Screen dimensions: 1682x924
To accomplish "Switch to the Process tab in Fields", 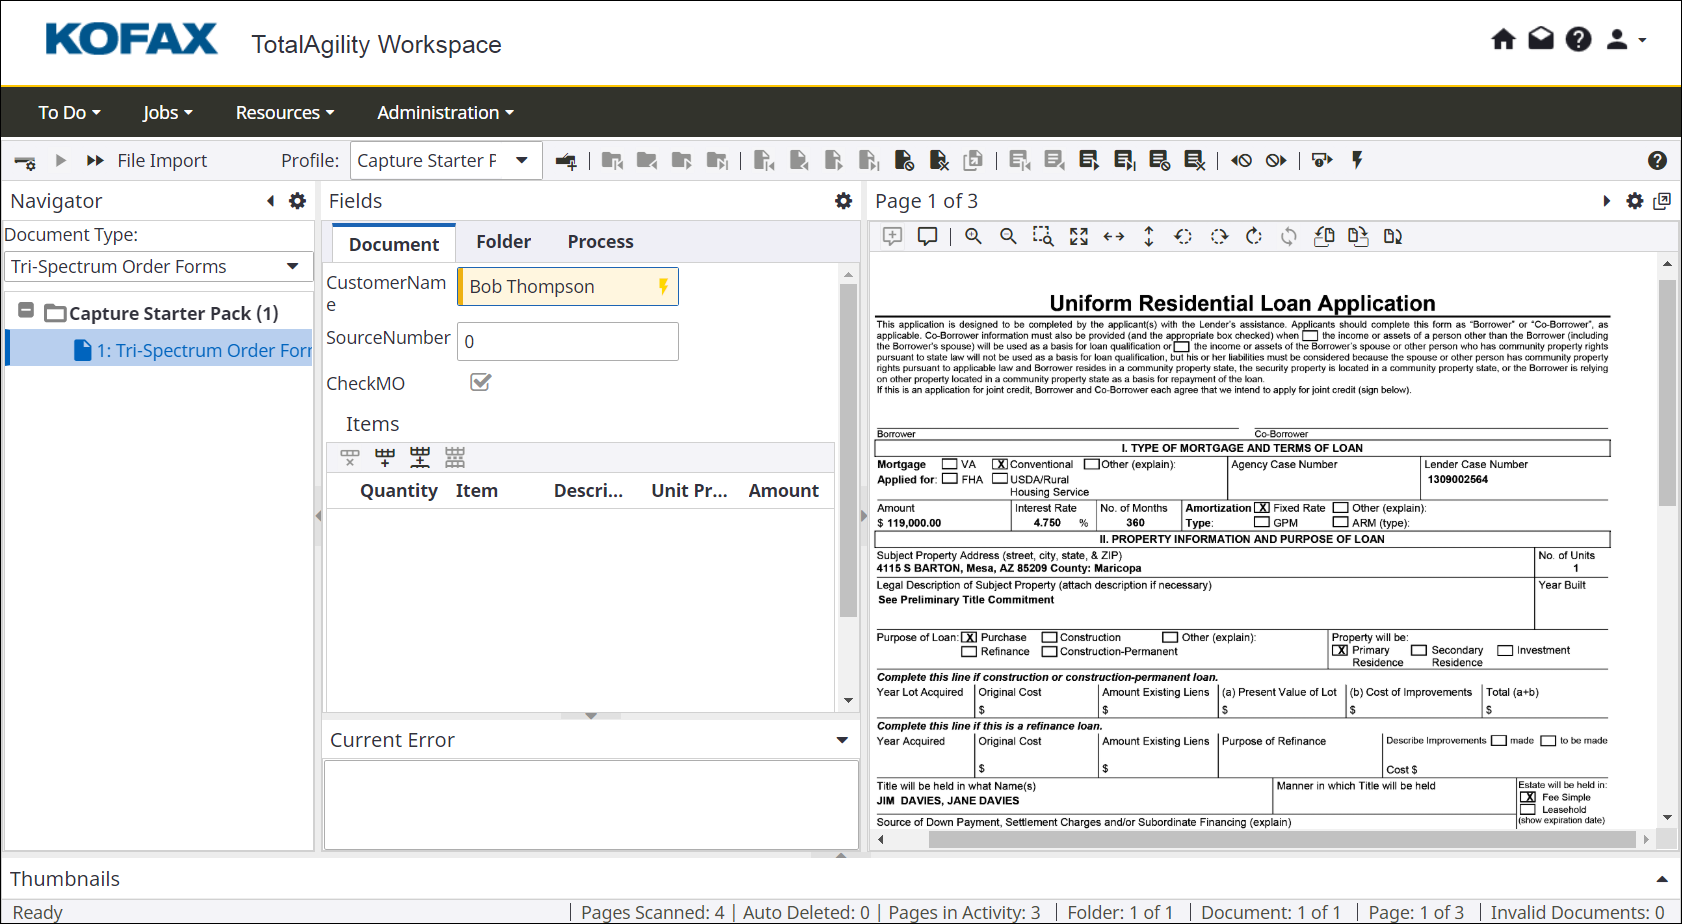I will tap(600, 241).
